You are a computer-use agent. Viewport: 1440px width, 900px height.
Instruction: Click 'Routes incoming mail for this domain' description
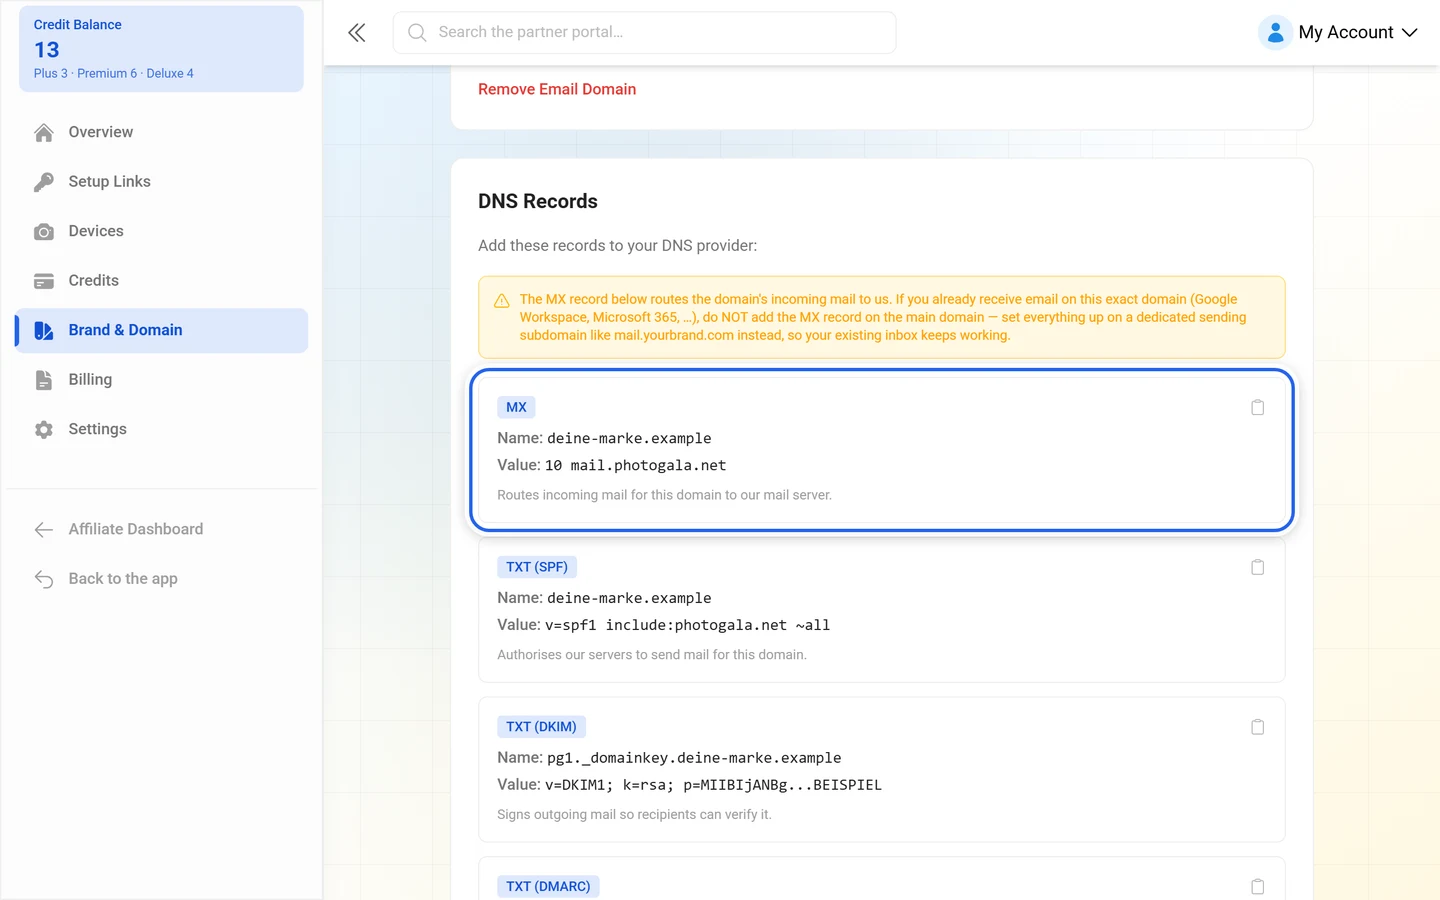[665, 495]
